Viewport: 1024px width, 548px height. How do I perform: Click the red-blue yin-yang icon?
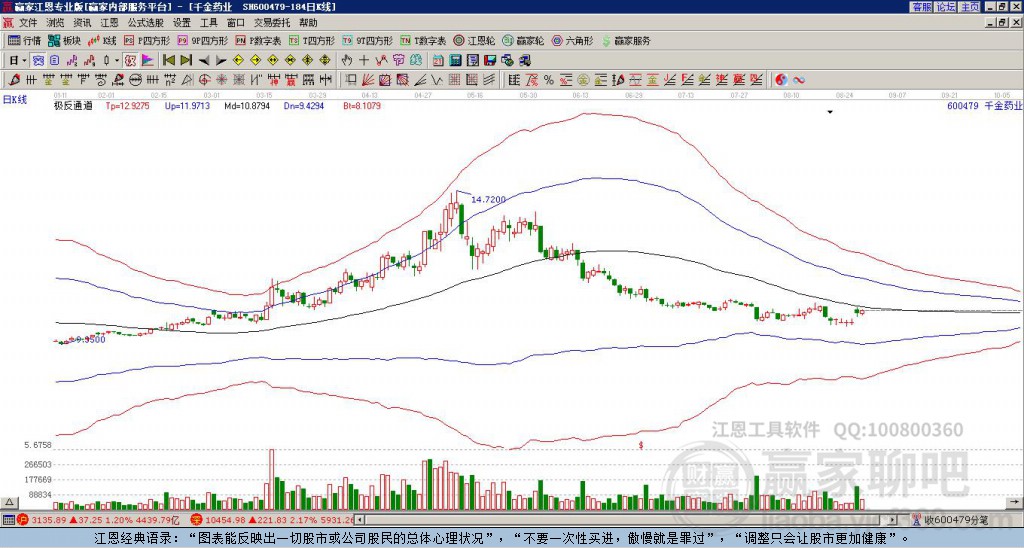pos(781,80)
